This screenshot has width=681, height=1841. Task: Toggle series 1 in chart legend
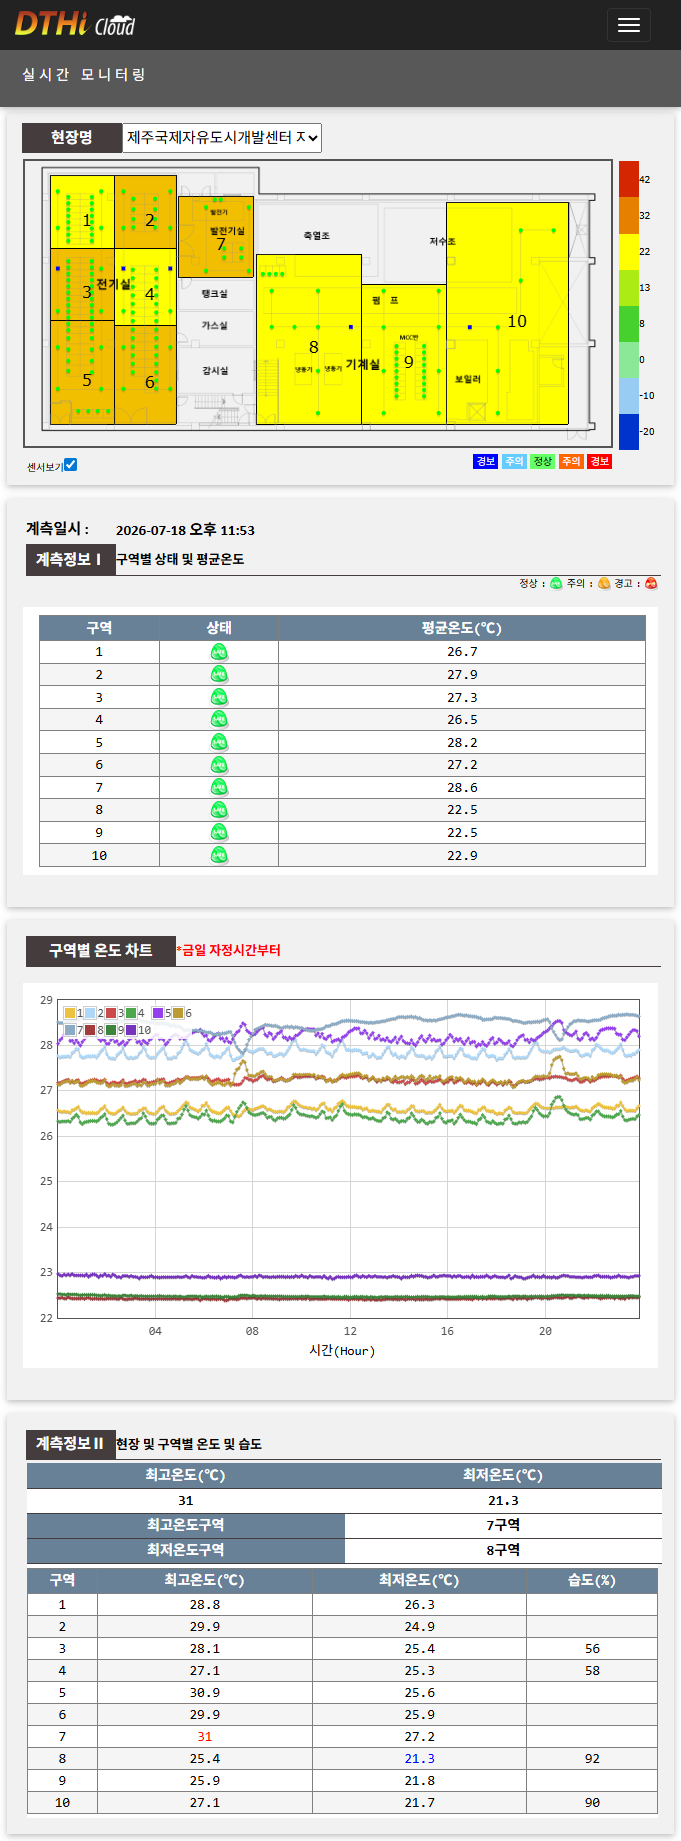74,1013
